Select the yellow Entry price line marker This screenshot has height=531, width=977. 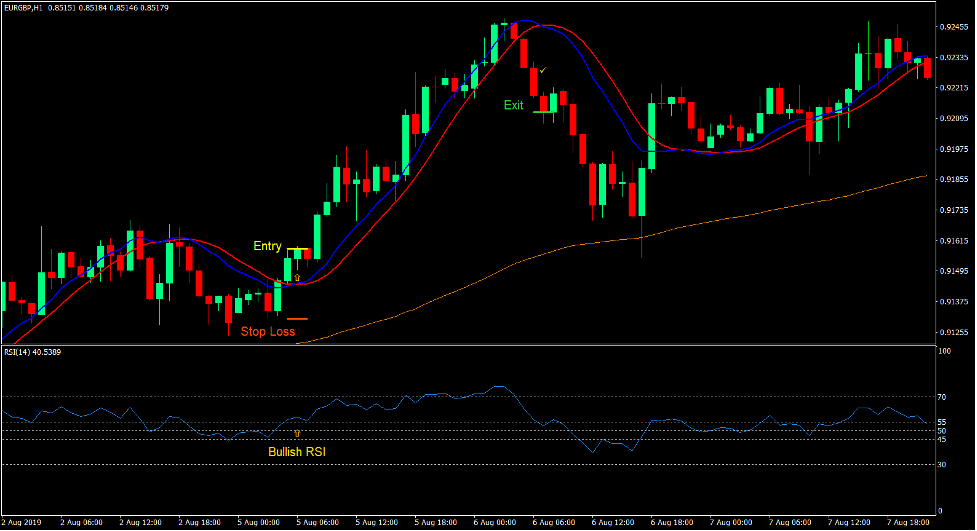coord(298,248)
